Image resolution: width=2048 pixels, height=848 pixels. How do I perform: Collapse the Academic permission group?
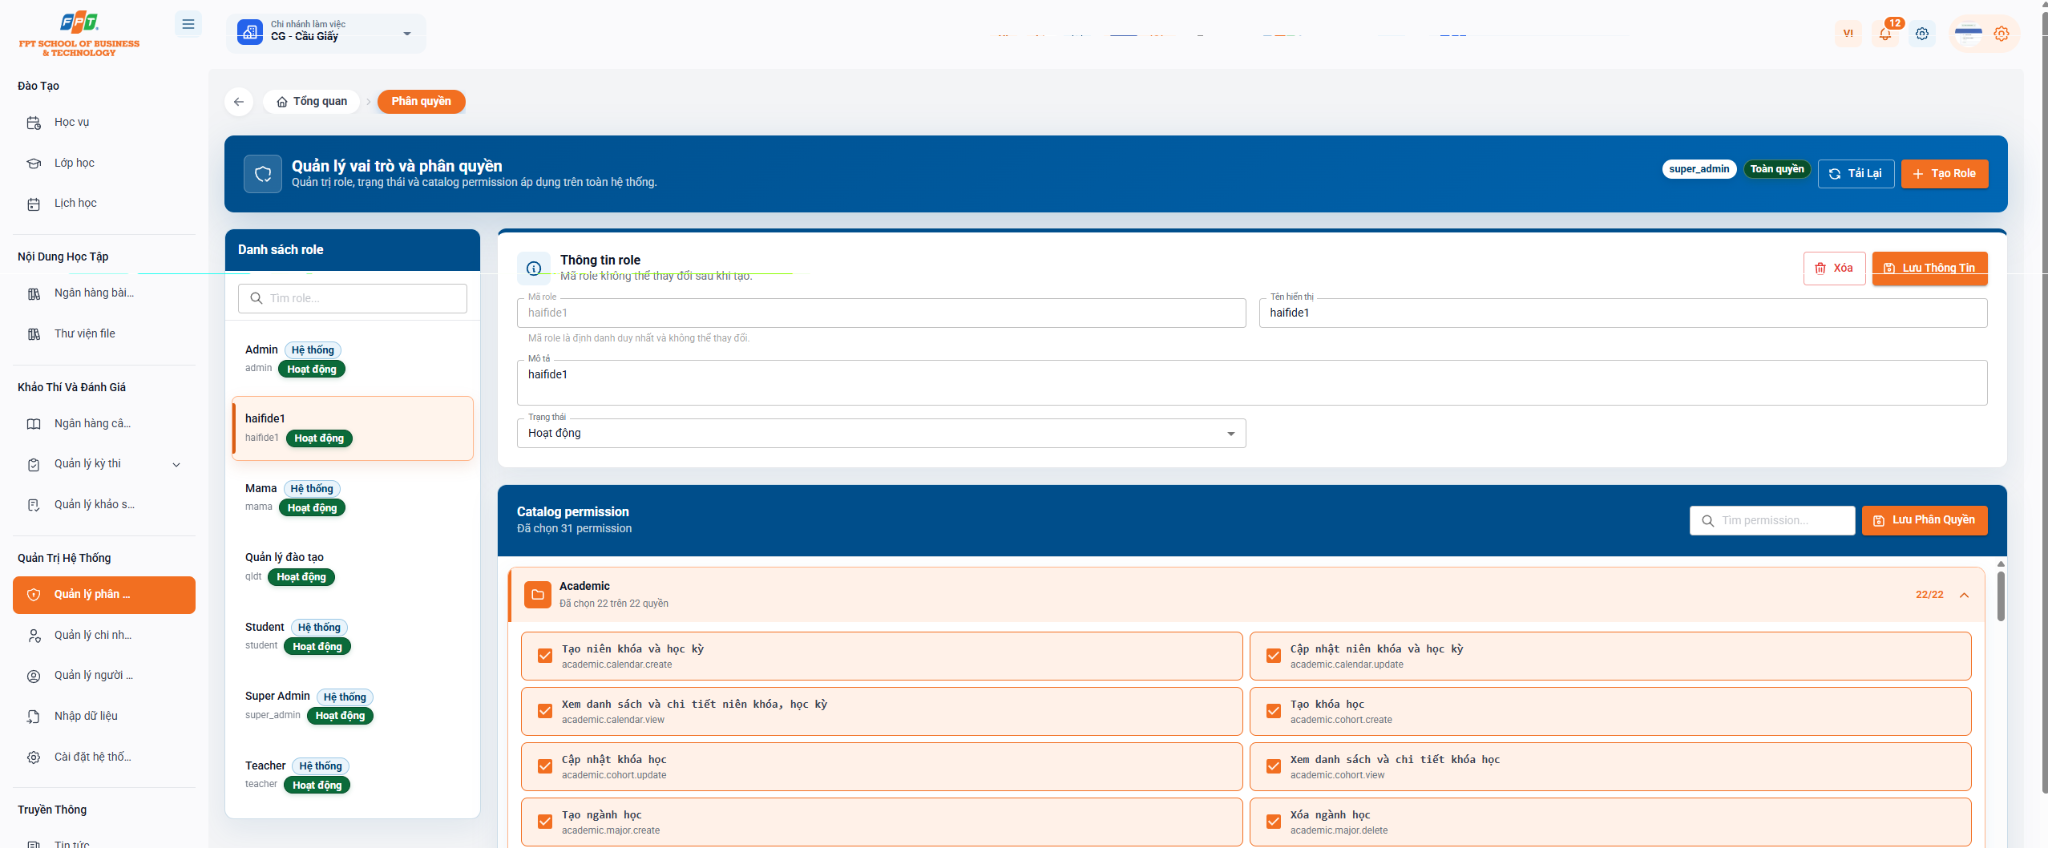click(1964, 595)
